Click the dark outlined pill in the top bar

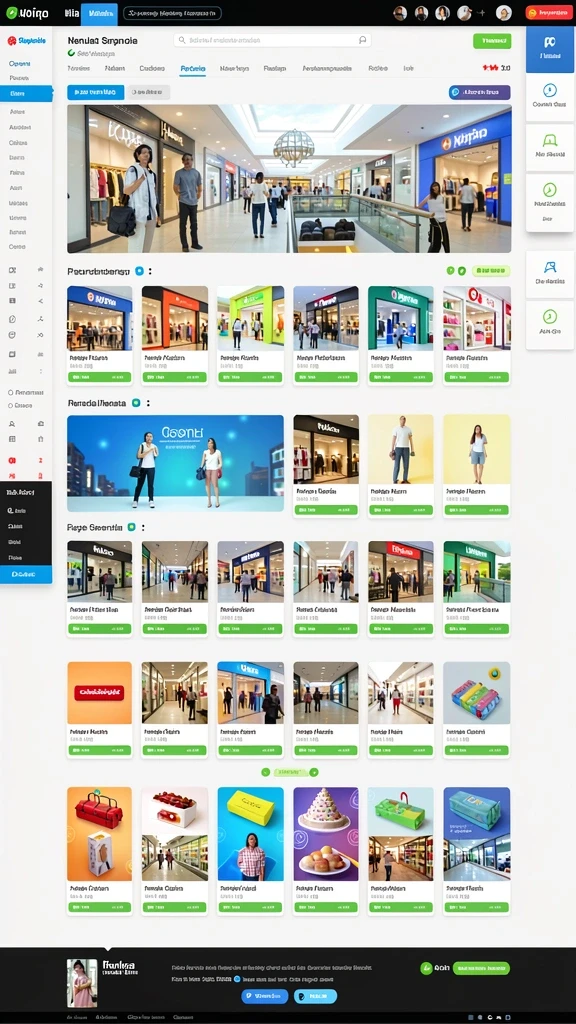(x=172, y=13)
